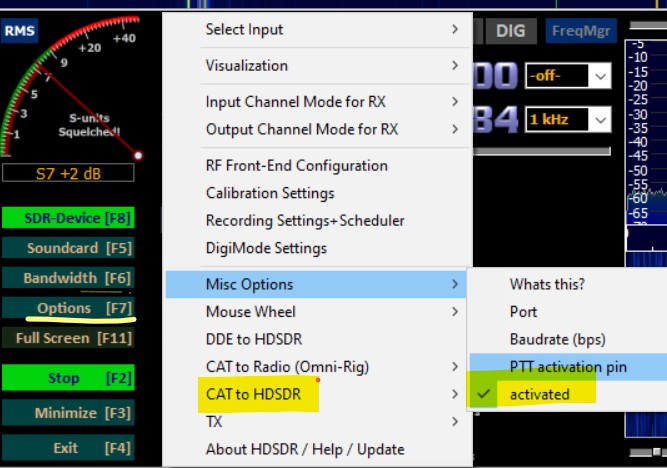
Task: Choose Port in CAT submenu
Action: pyautogui.click(x=568, y=312)
